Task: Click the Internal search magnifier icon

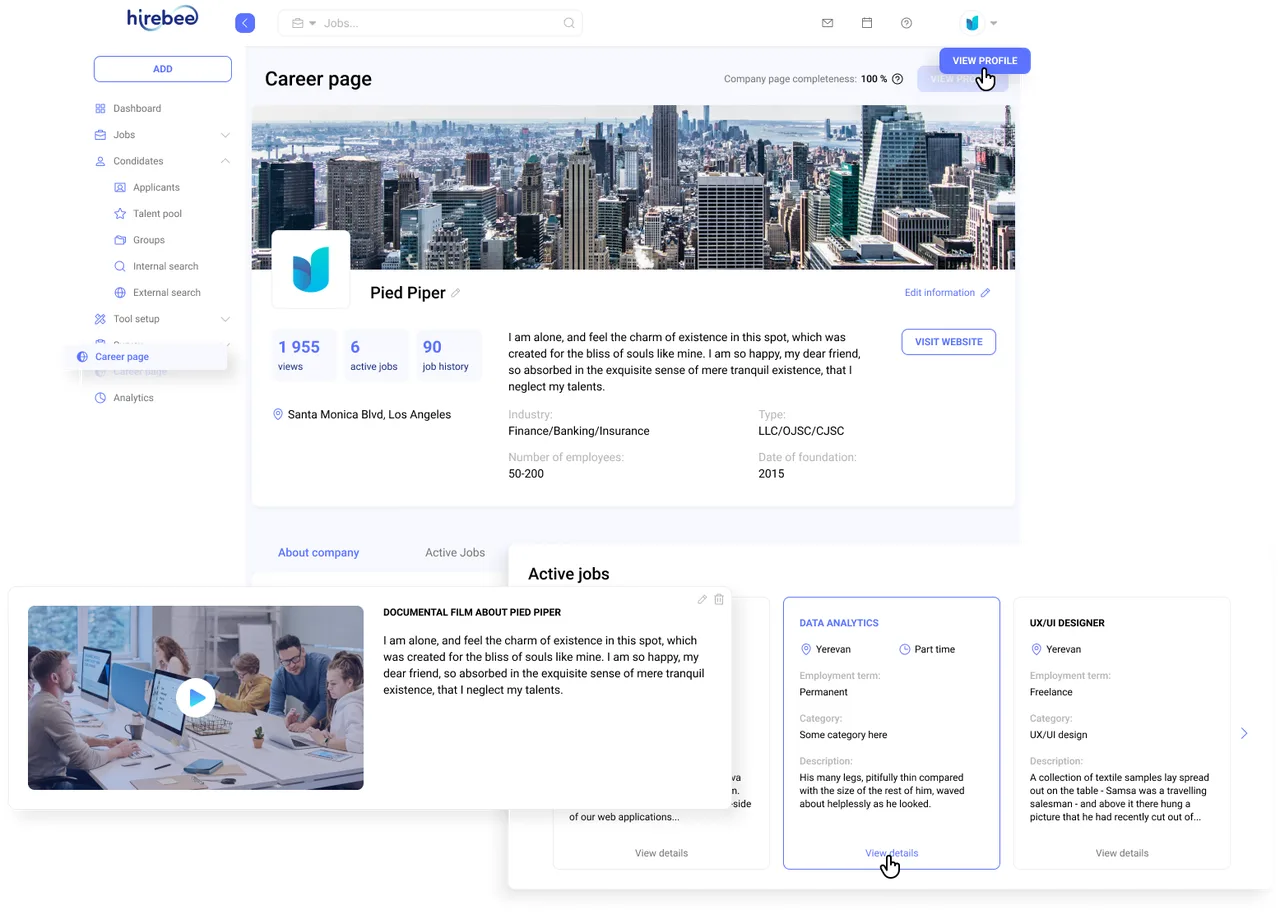Action: (120, 266)
